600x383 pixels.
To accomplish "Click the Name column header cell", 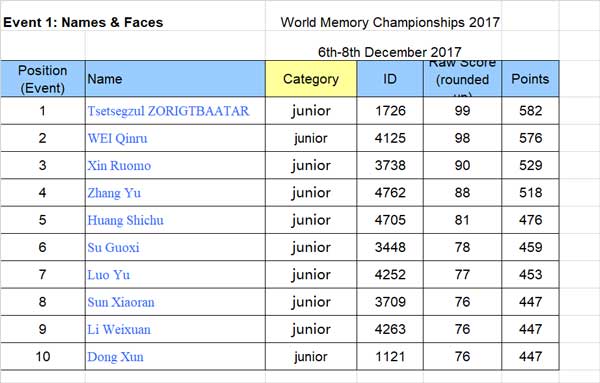I will pos(175,79).
